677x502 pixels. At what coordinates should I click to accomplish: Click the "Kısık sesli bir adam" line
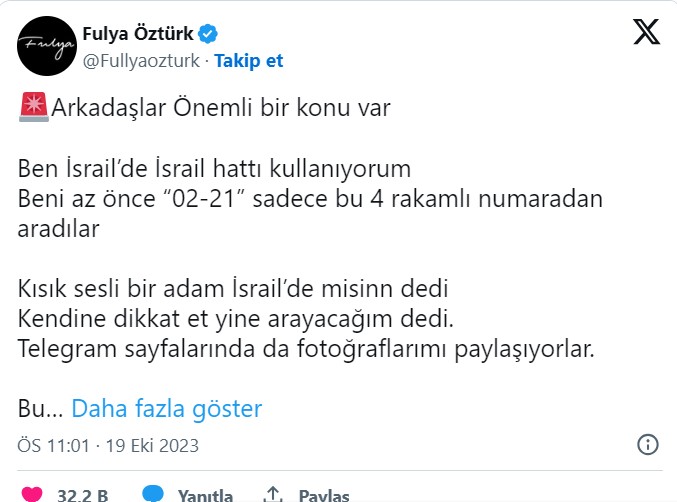tap(232, 288)
